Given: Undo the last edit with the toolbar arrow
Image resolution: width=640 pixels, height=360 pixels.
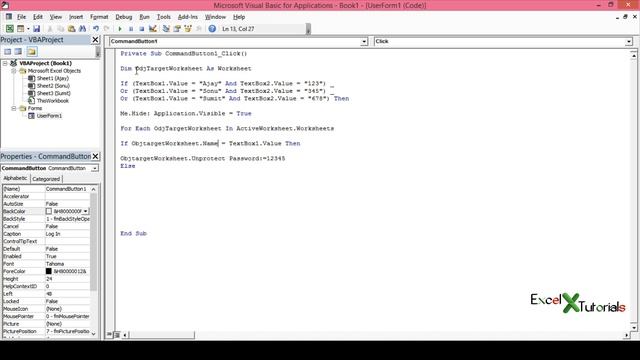Looking at the screenshot, I should [96, 29].
